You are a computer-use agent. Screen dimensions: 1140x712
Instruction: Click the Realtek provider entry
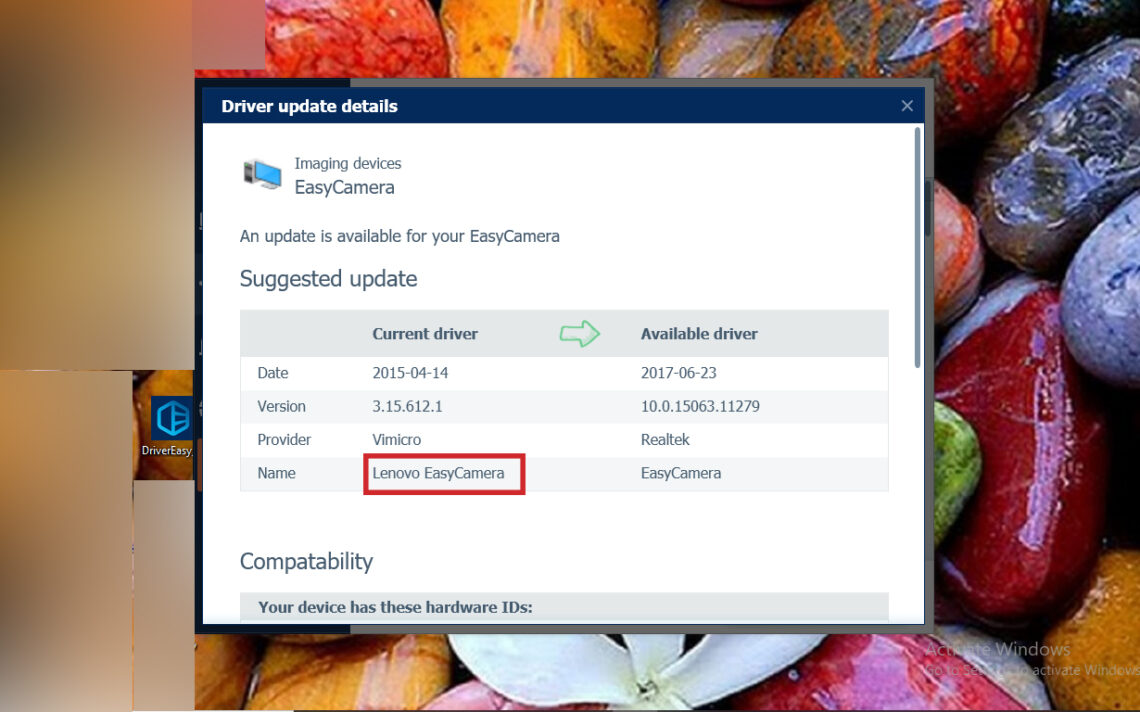[665, 439]
